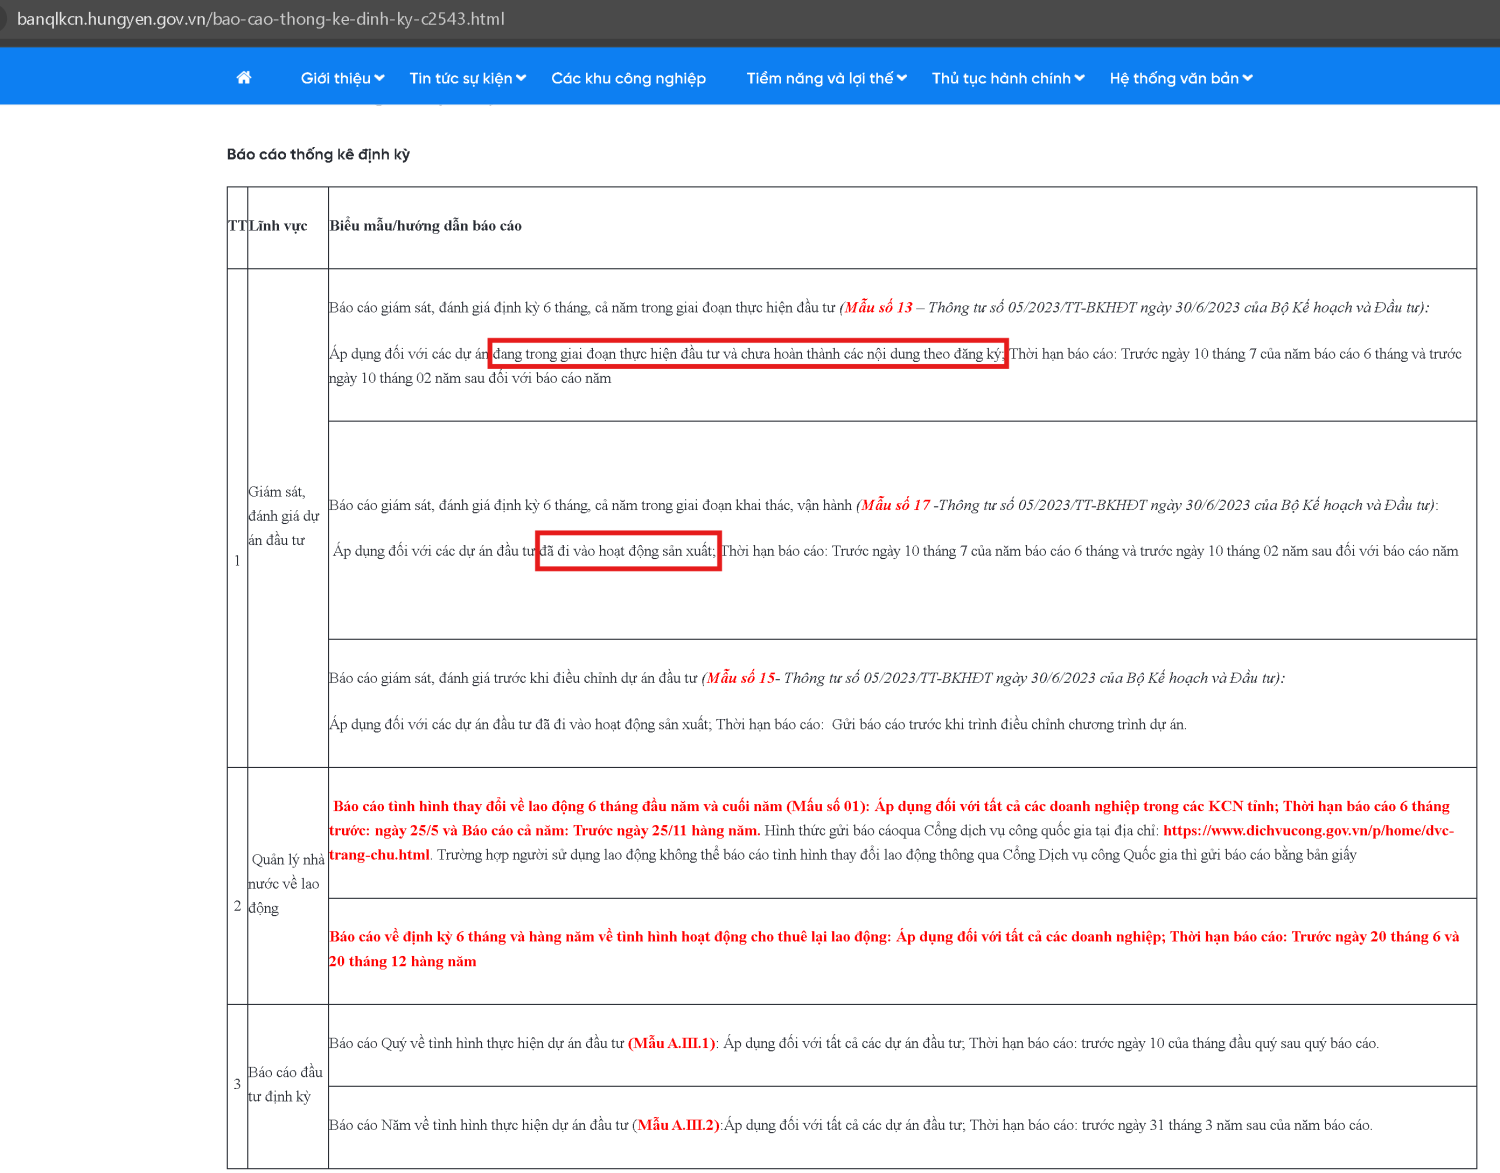
Task: Follow the dichvucong.gov.vn portal URL link
Action: [1307, 831]
